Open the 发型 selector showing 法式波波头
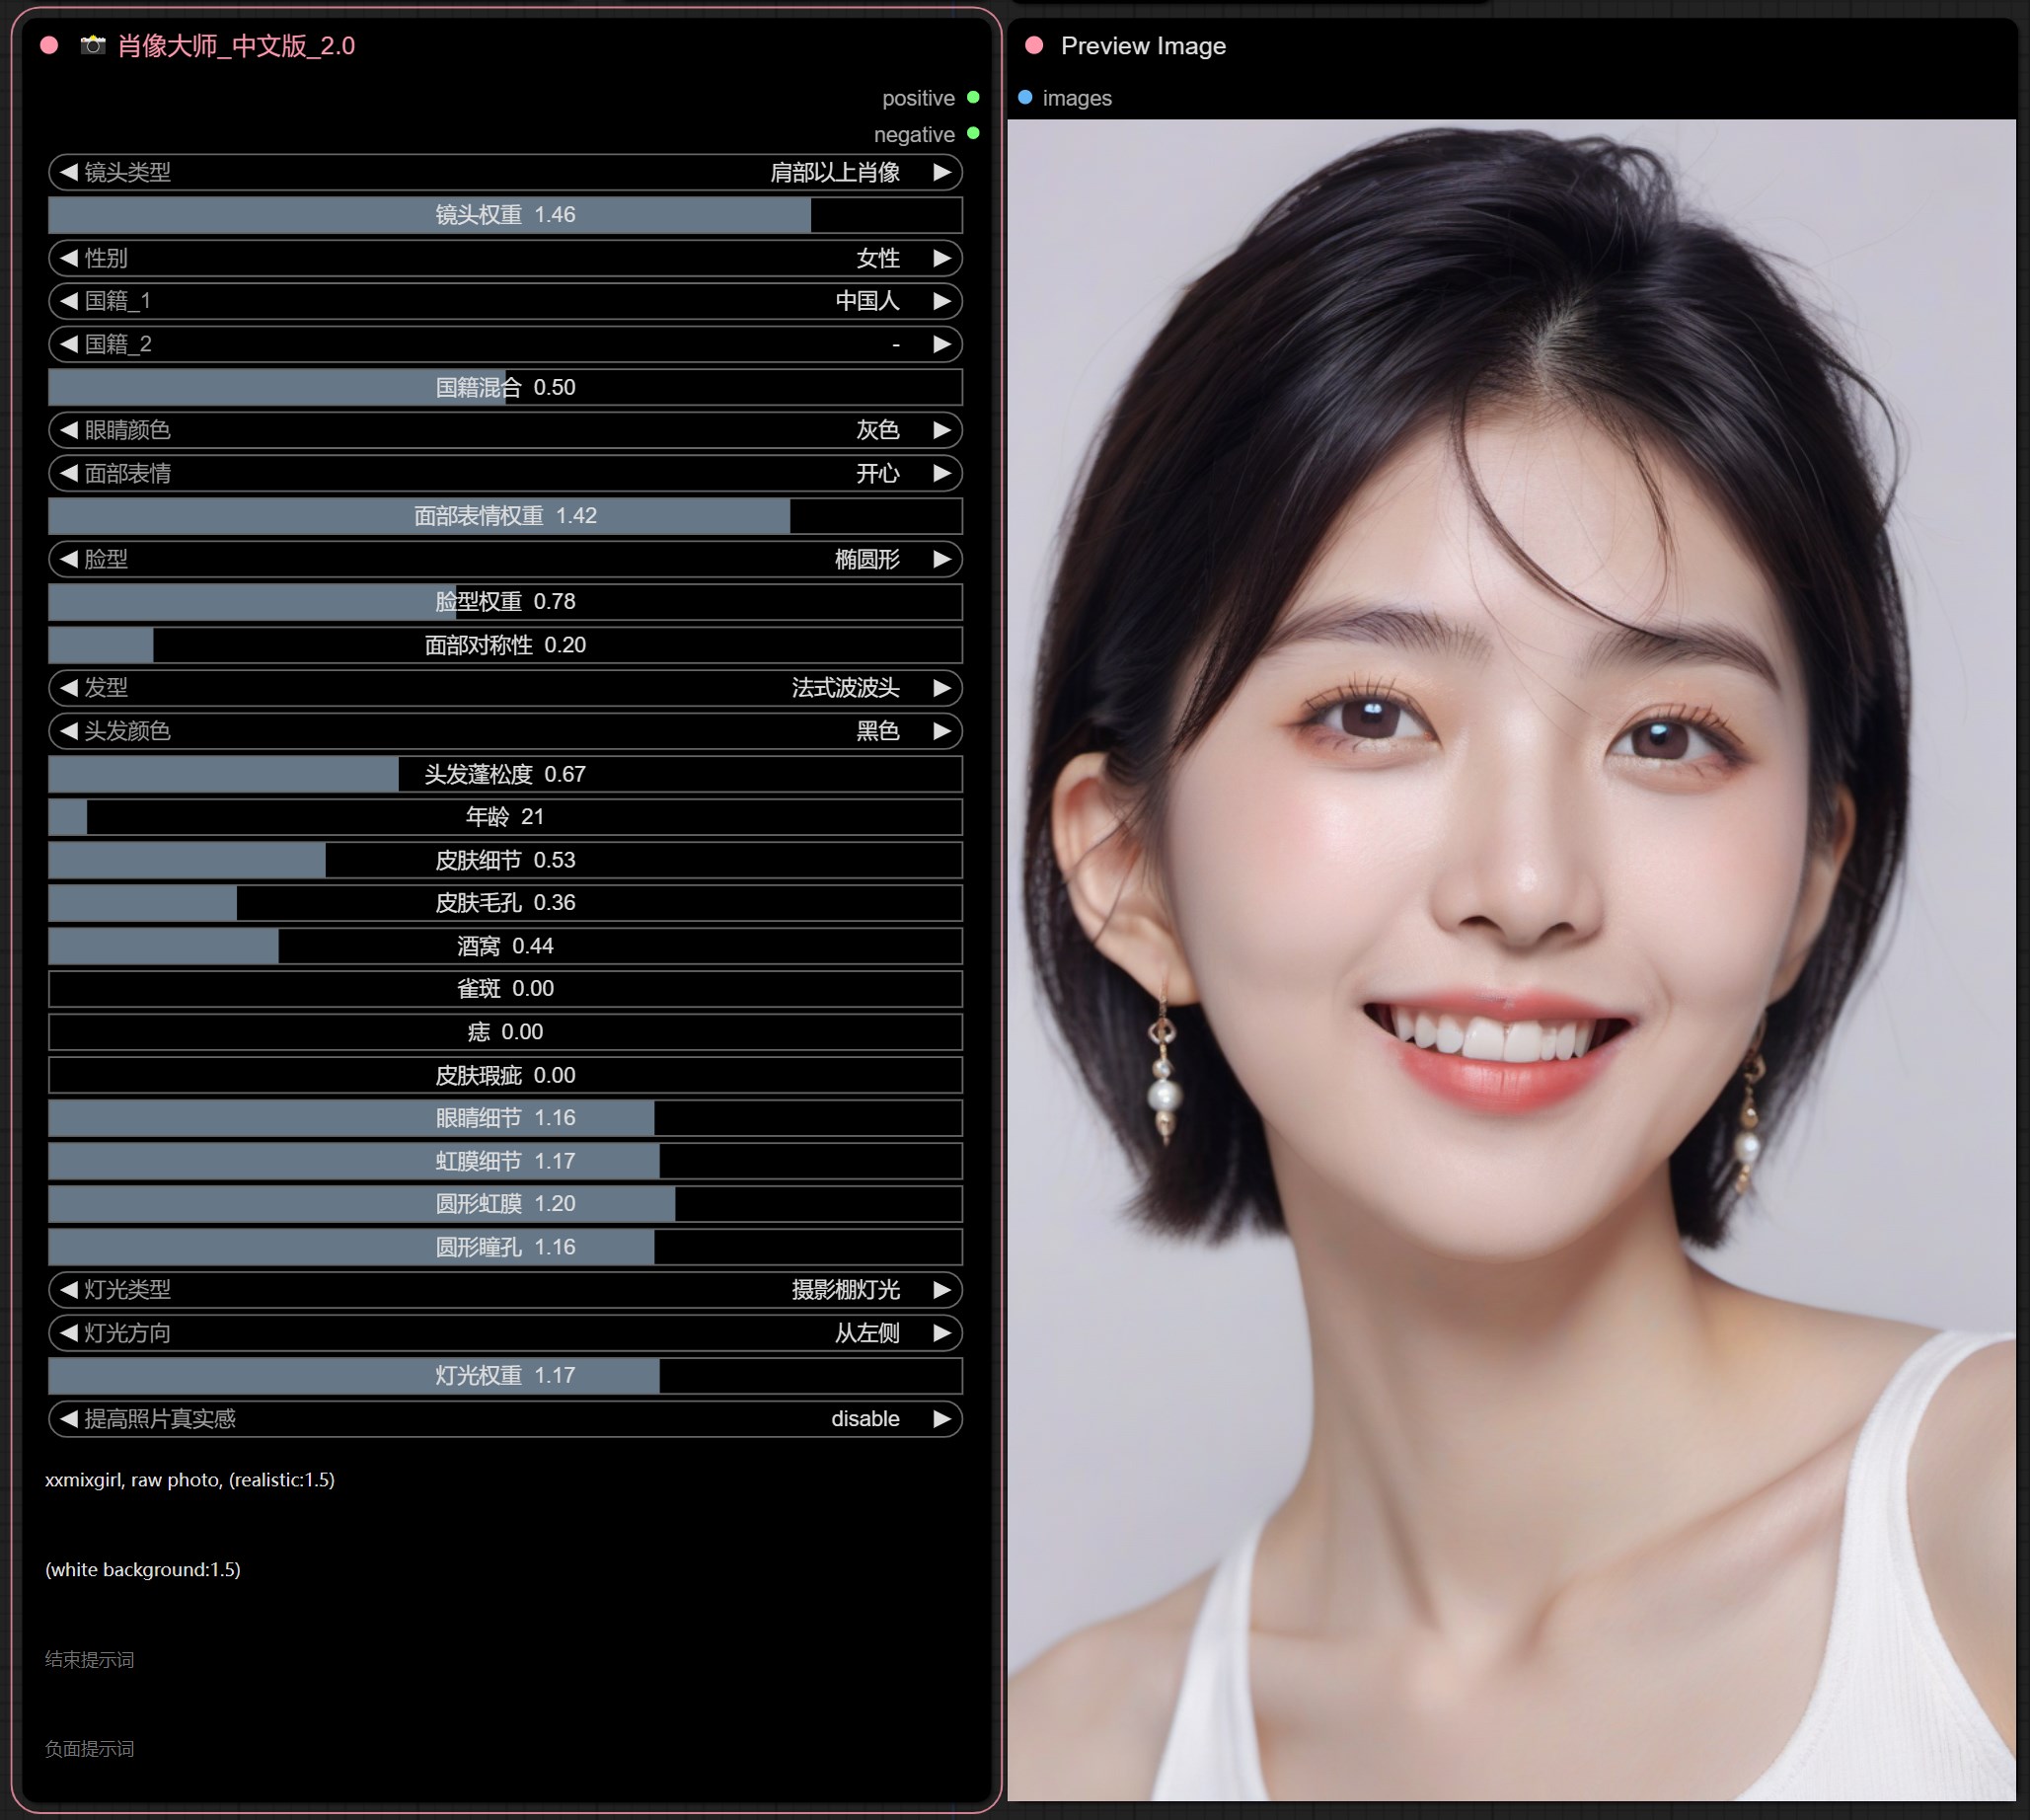This screenshot has width=2030, height=1820. click(500, 688)
